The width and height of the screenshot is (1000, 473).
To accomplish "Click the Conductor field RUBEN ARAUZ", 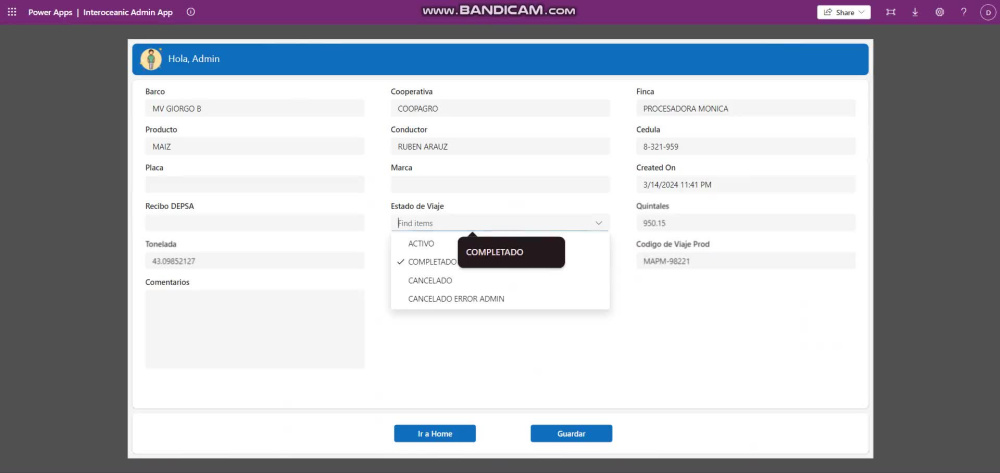I will click(x=501, y=147).
